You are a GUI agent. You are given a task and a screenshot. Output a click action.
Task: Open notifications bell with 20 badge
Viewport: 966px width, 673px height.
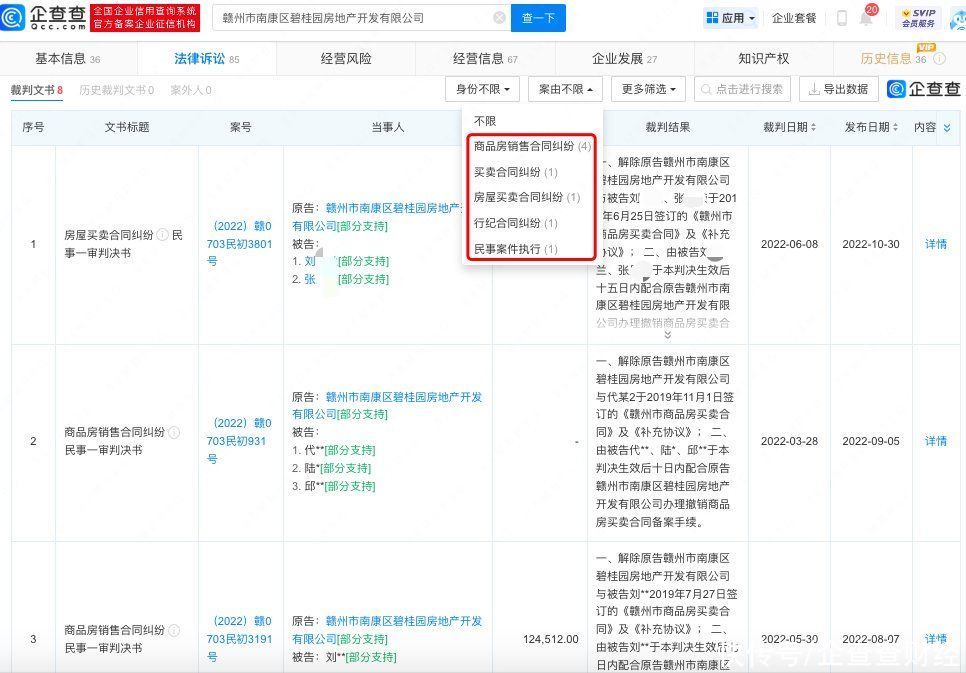867,16
